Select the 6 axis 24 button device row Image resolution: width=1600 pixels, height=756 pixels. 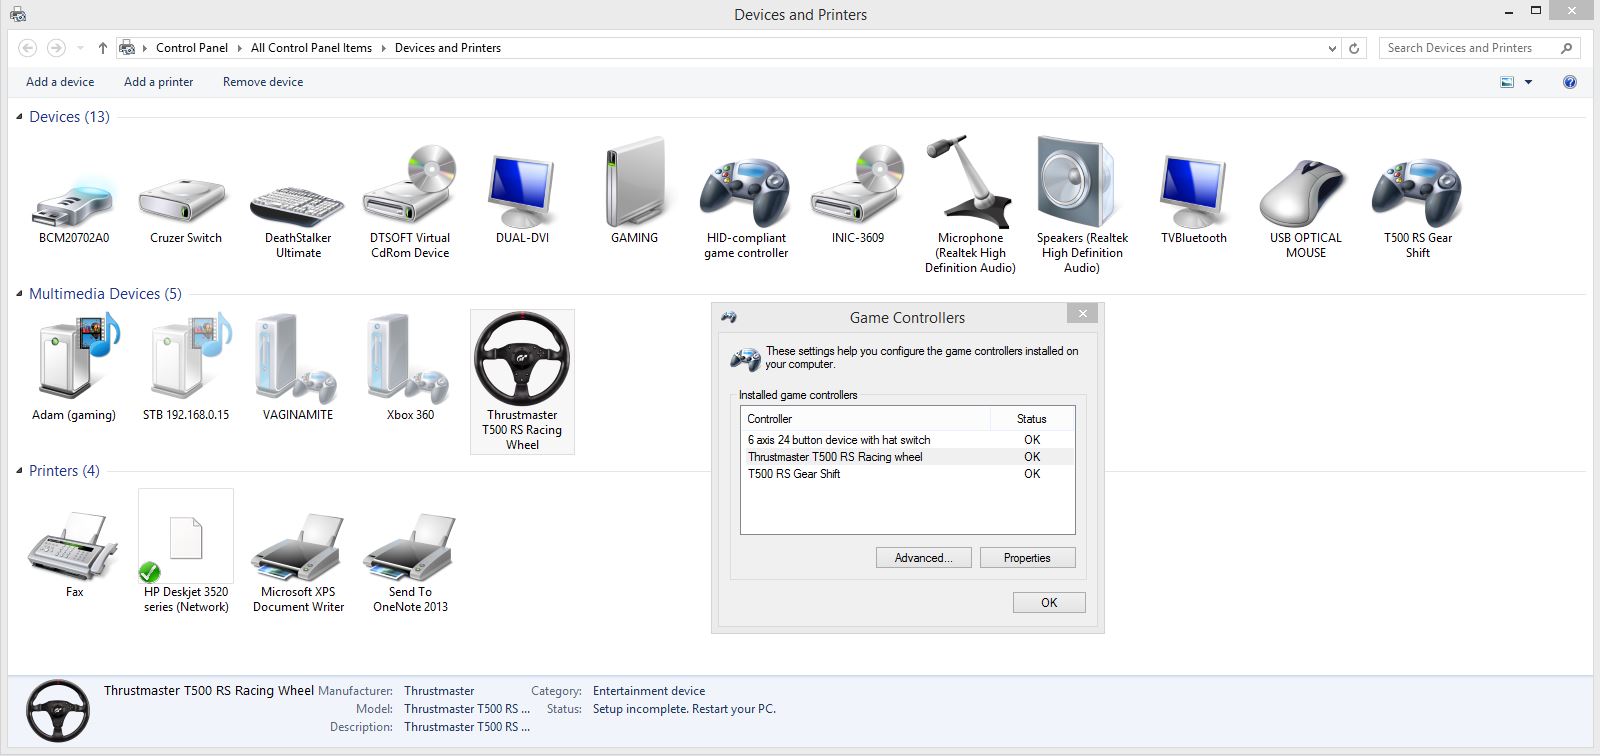click(x=907, y=440)
